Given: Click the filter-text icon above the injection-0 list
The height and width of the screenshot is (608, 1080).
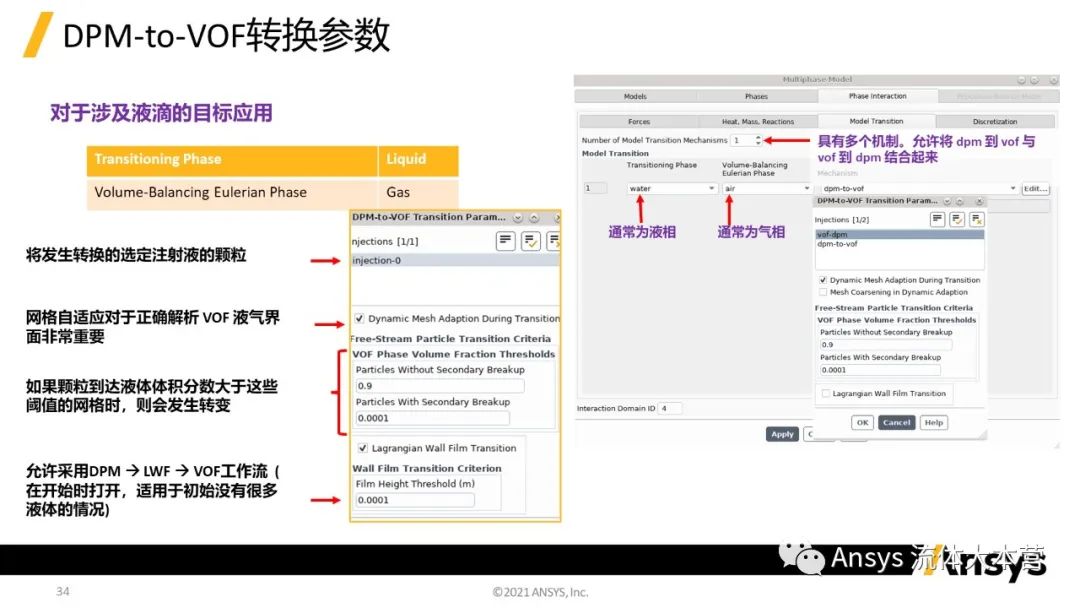Looking at the screenshot, I should (x=506, y=240).
